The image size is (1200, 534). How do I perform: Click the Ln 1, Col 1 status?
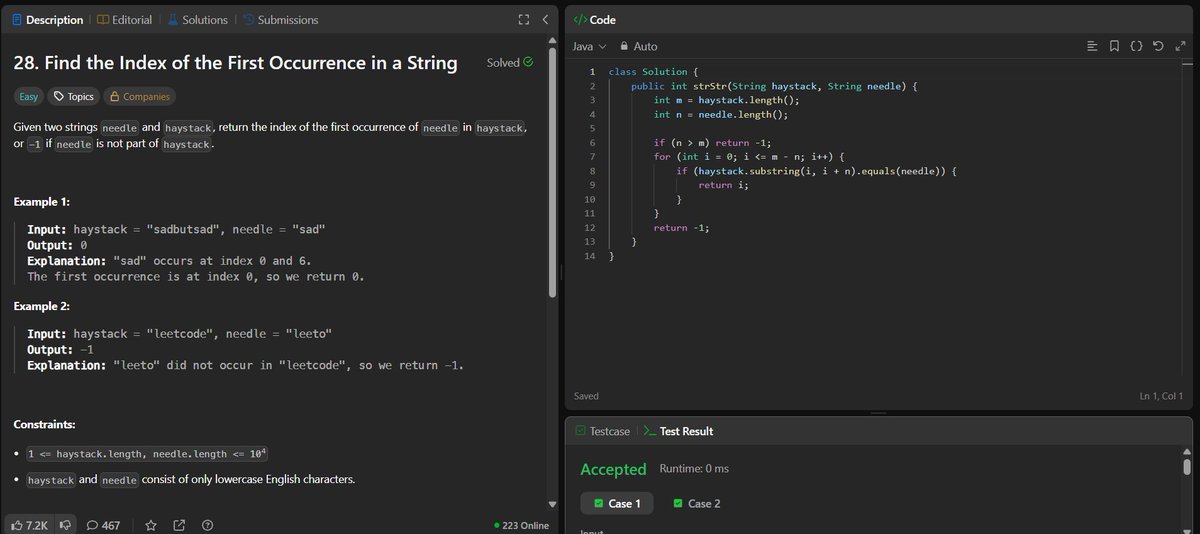click(1161, 396)
